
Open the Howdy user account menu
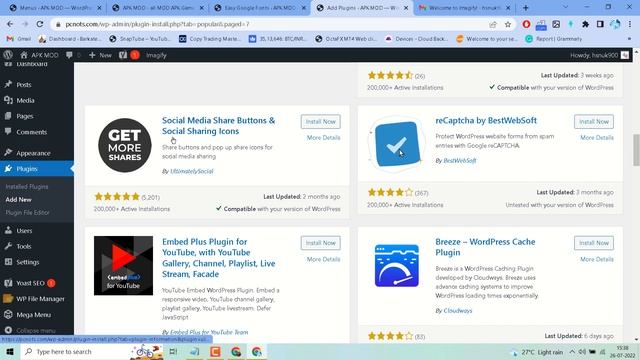point(600,55)
